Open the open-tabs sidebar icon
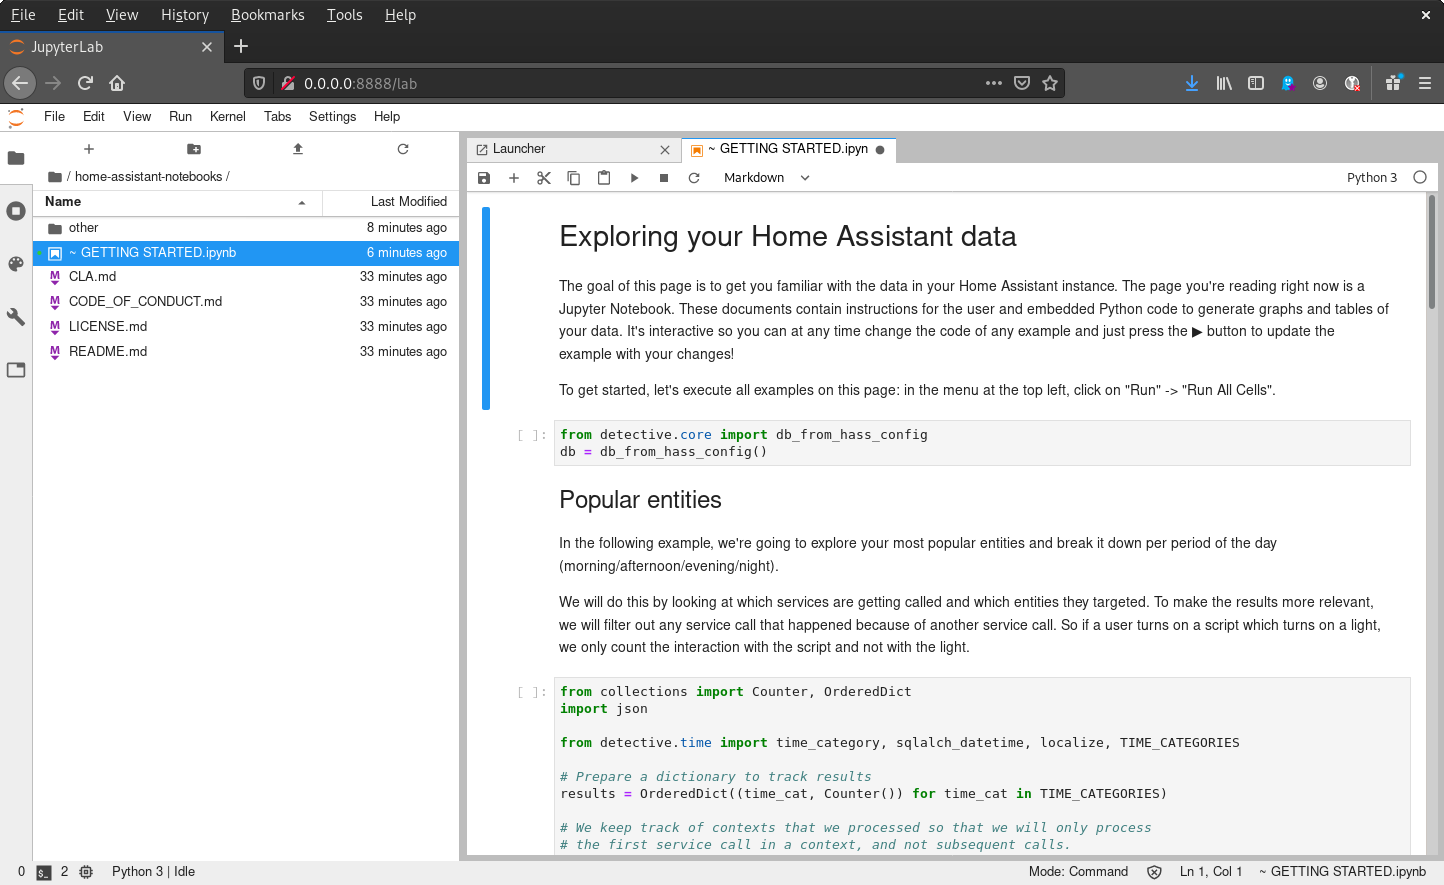Viewport: 1444px width, 885px height. pyautogui.click(x=16, y=370)
